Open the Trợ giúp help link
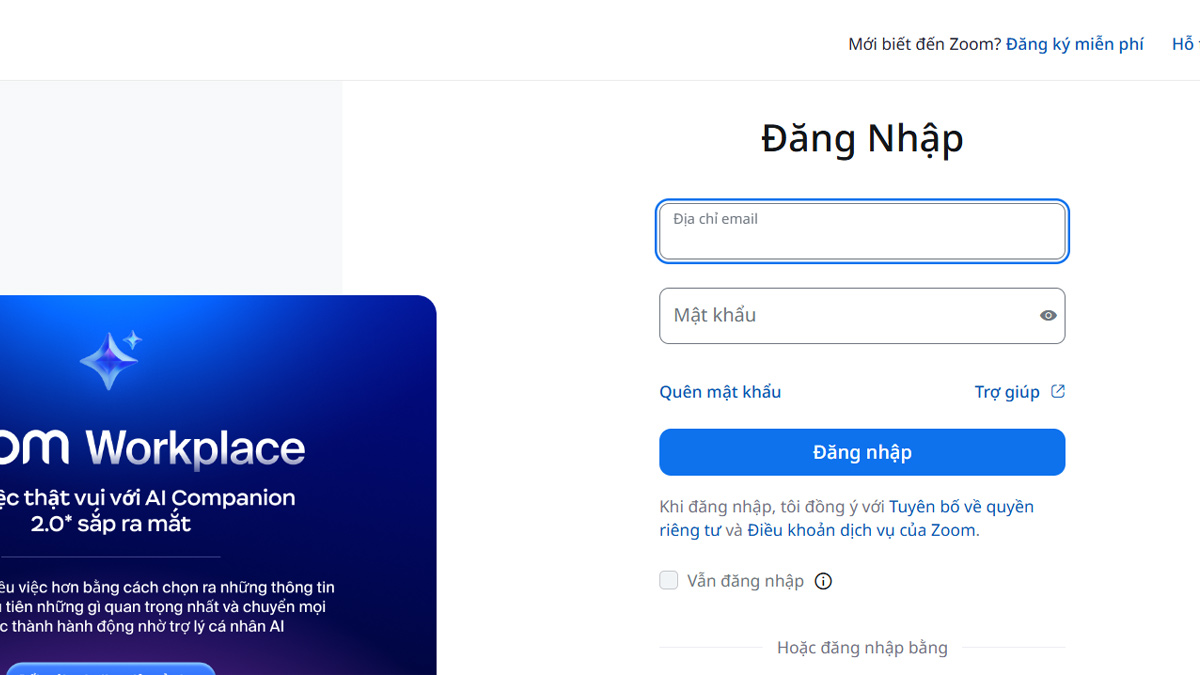This screenshot has height=675, width=1200. pyautogui.click(x=1007, y=392)
